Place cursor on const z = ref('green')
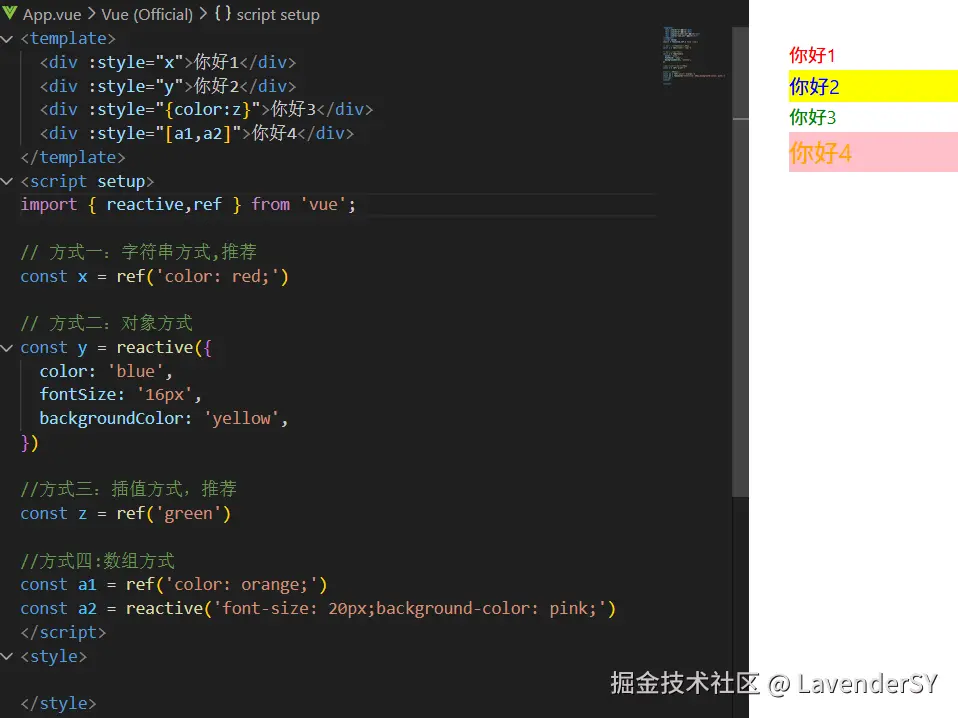The height and width of the screenshot is (718, 958). 125,514
